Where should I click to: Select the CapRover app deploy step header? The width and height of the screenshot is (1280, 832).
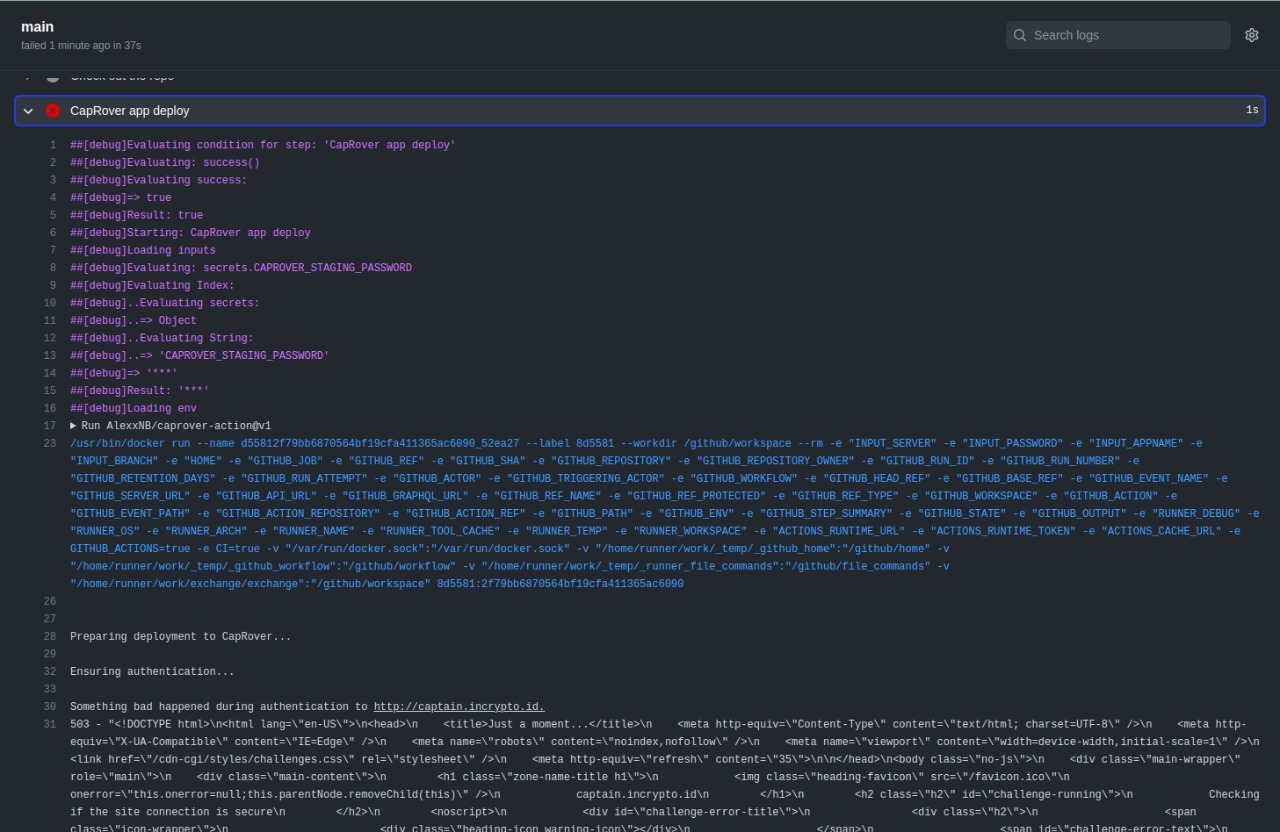pyautogui.click(x=640, y=111)
